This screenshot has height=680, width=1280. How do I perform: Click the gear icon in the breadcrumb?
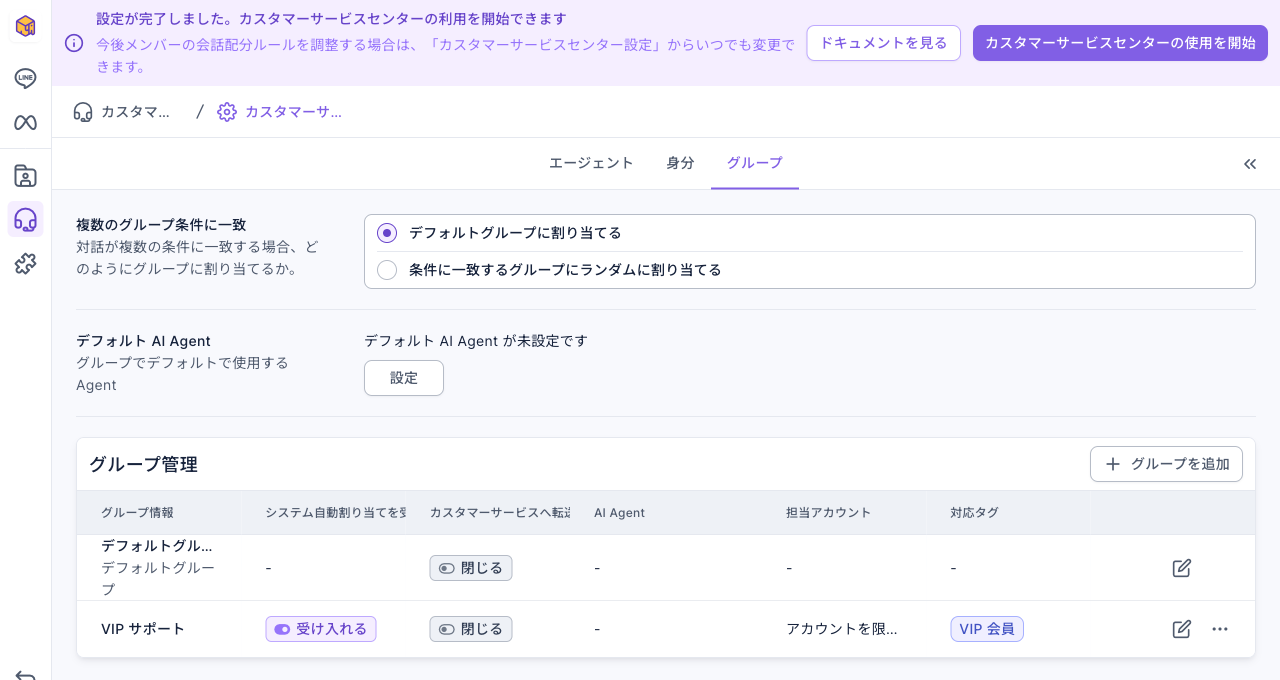click(227, 112)
